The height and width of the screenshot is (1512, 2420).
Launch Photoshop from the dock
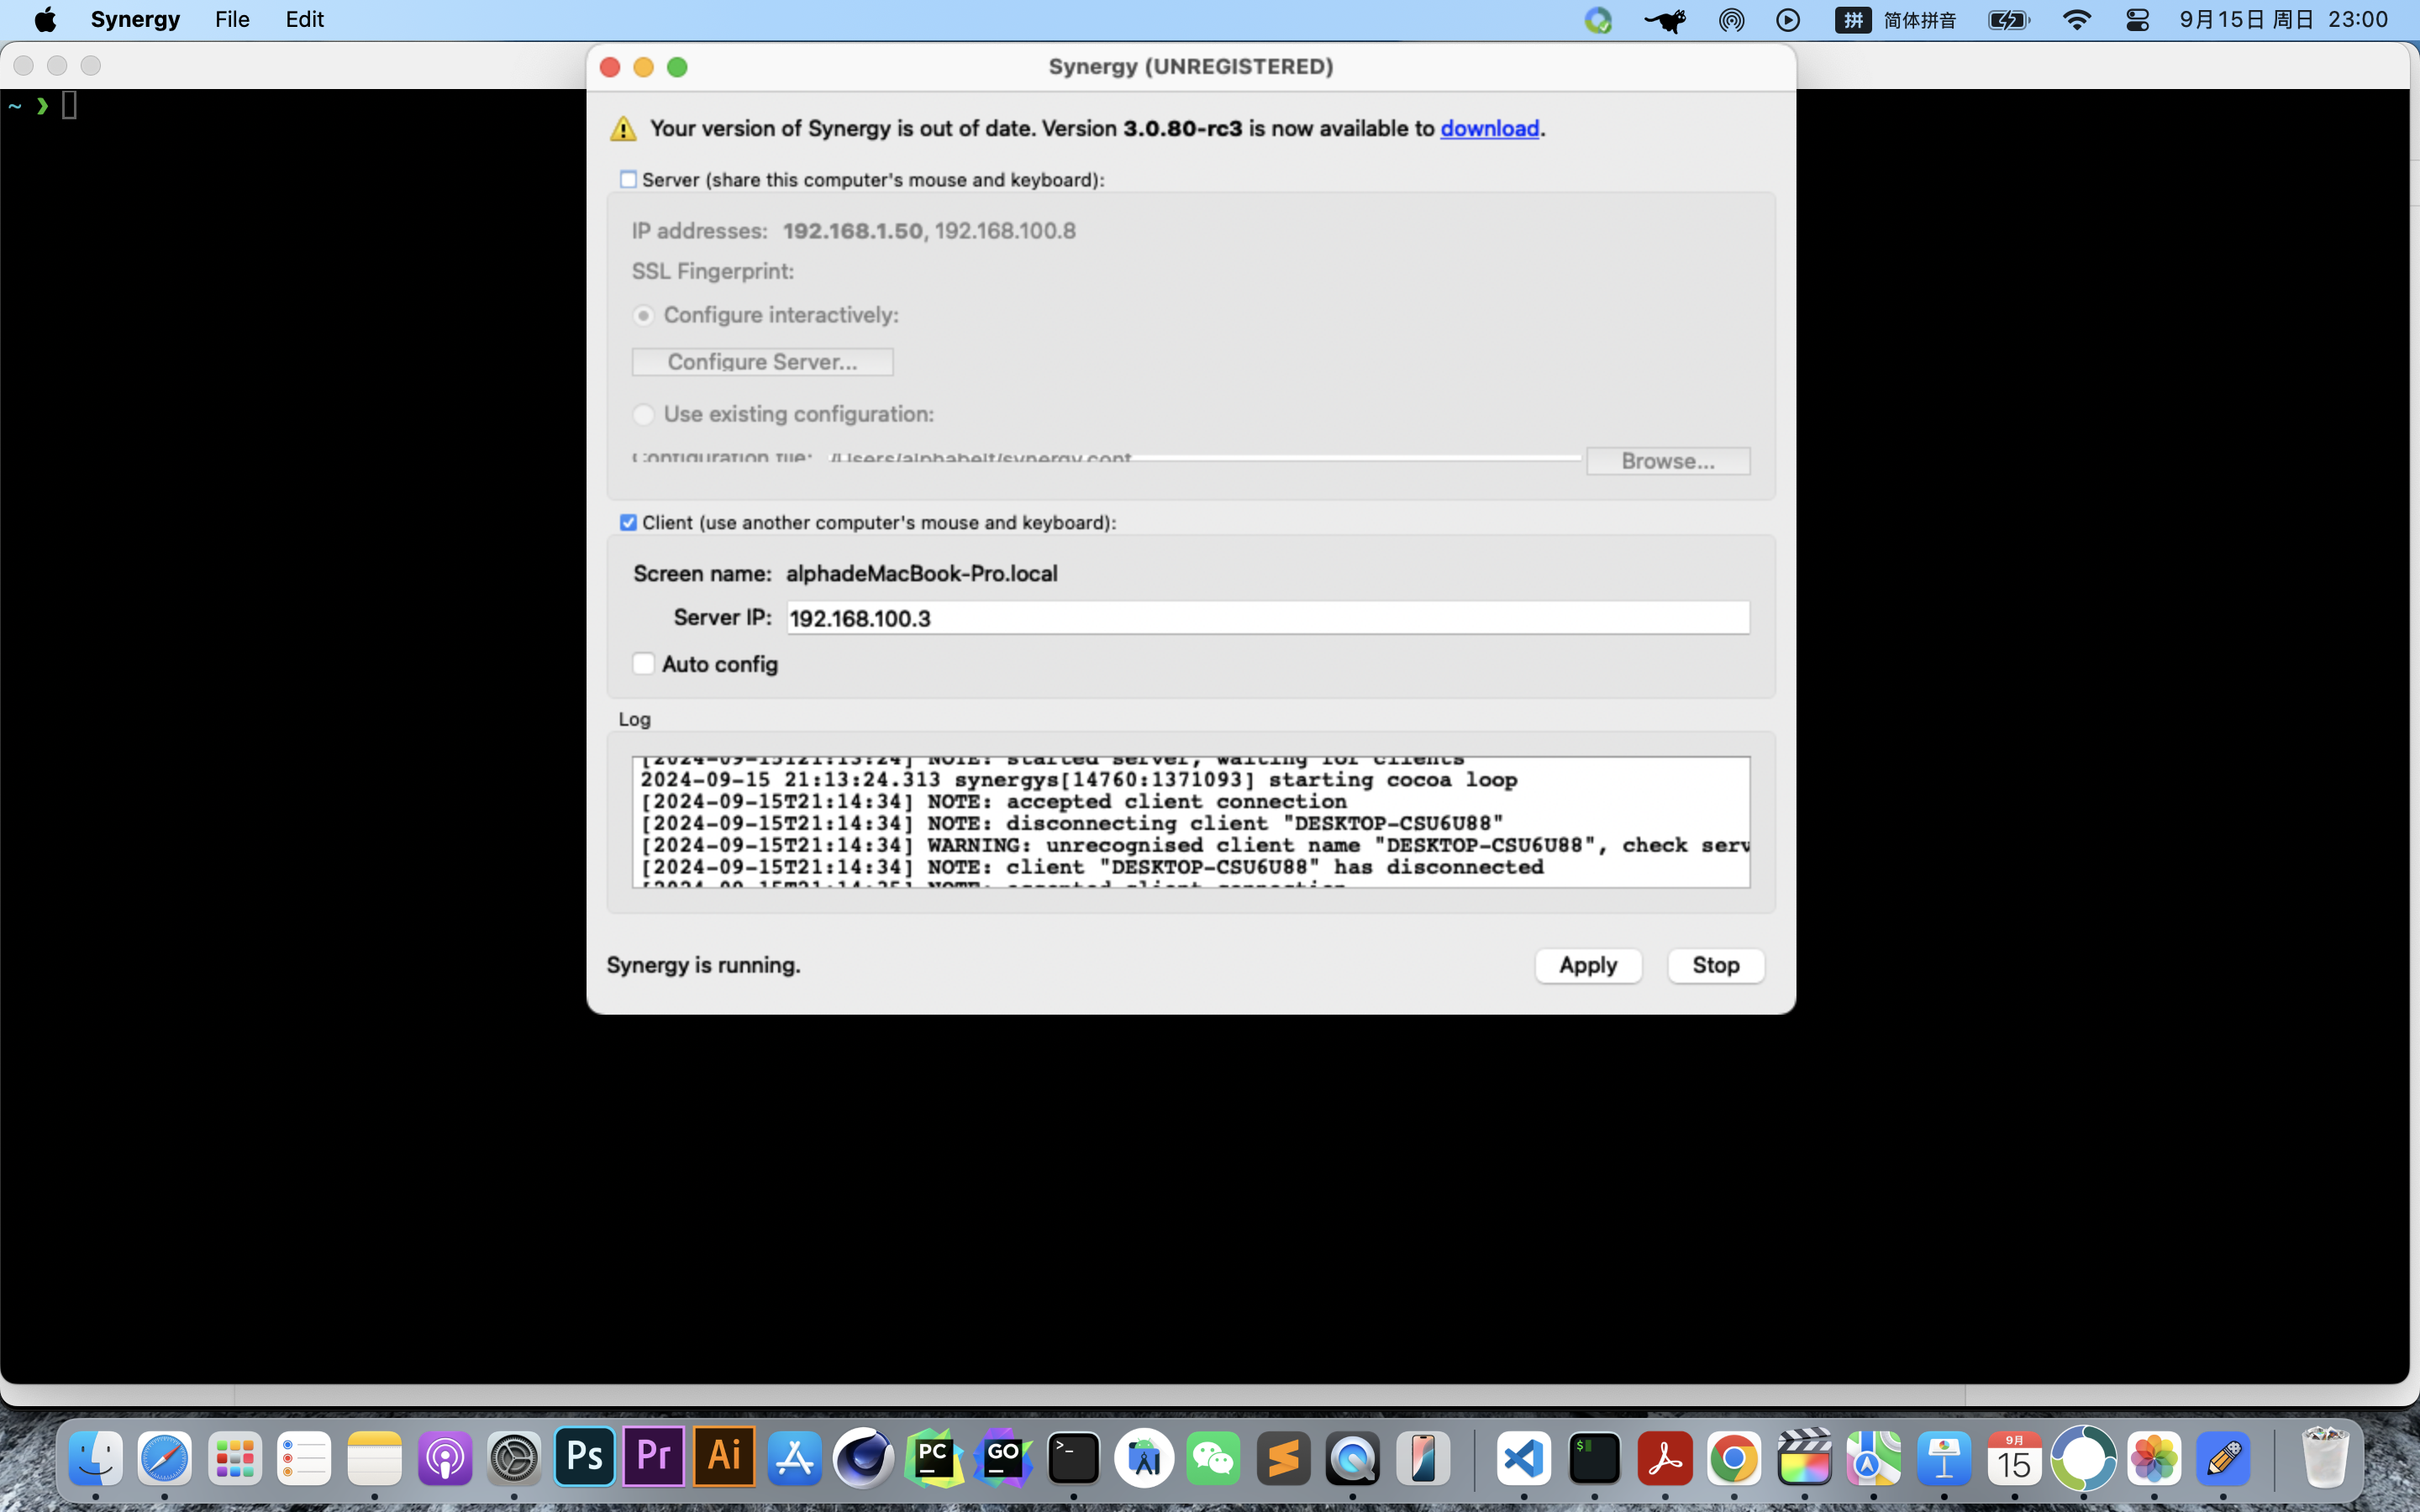[x=584, y=1458]
